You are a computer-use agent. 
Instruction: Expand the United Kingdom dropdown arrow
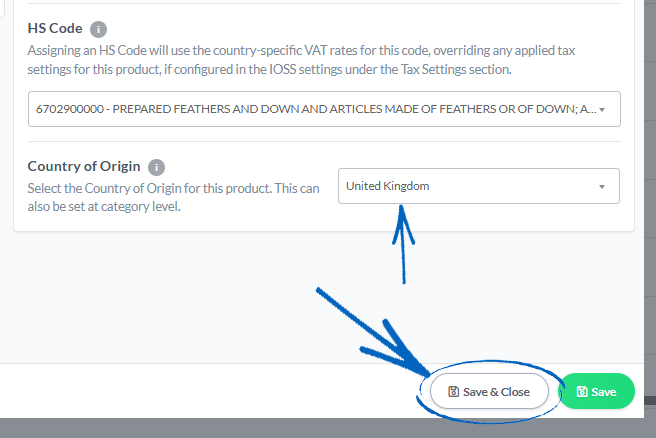click(602, 187)
